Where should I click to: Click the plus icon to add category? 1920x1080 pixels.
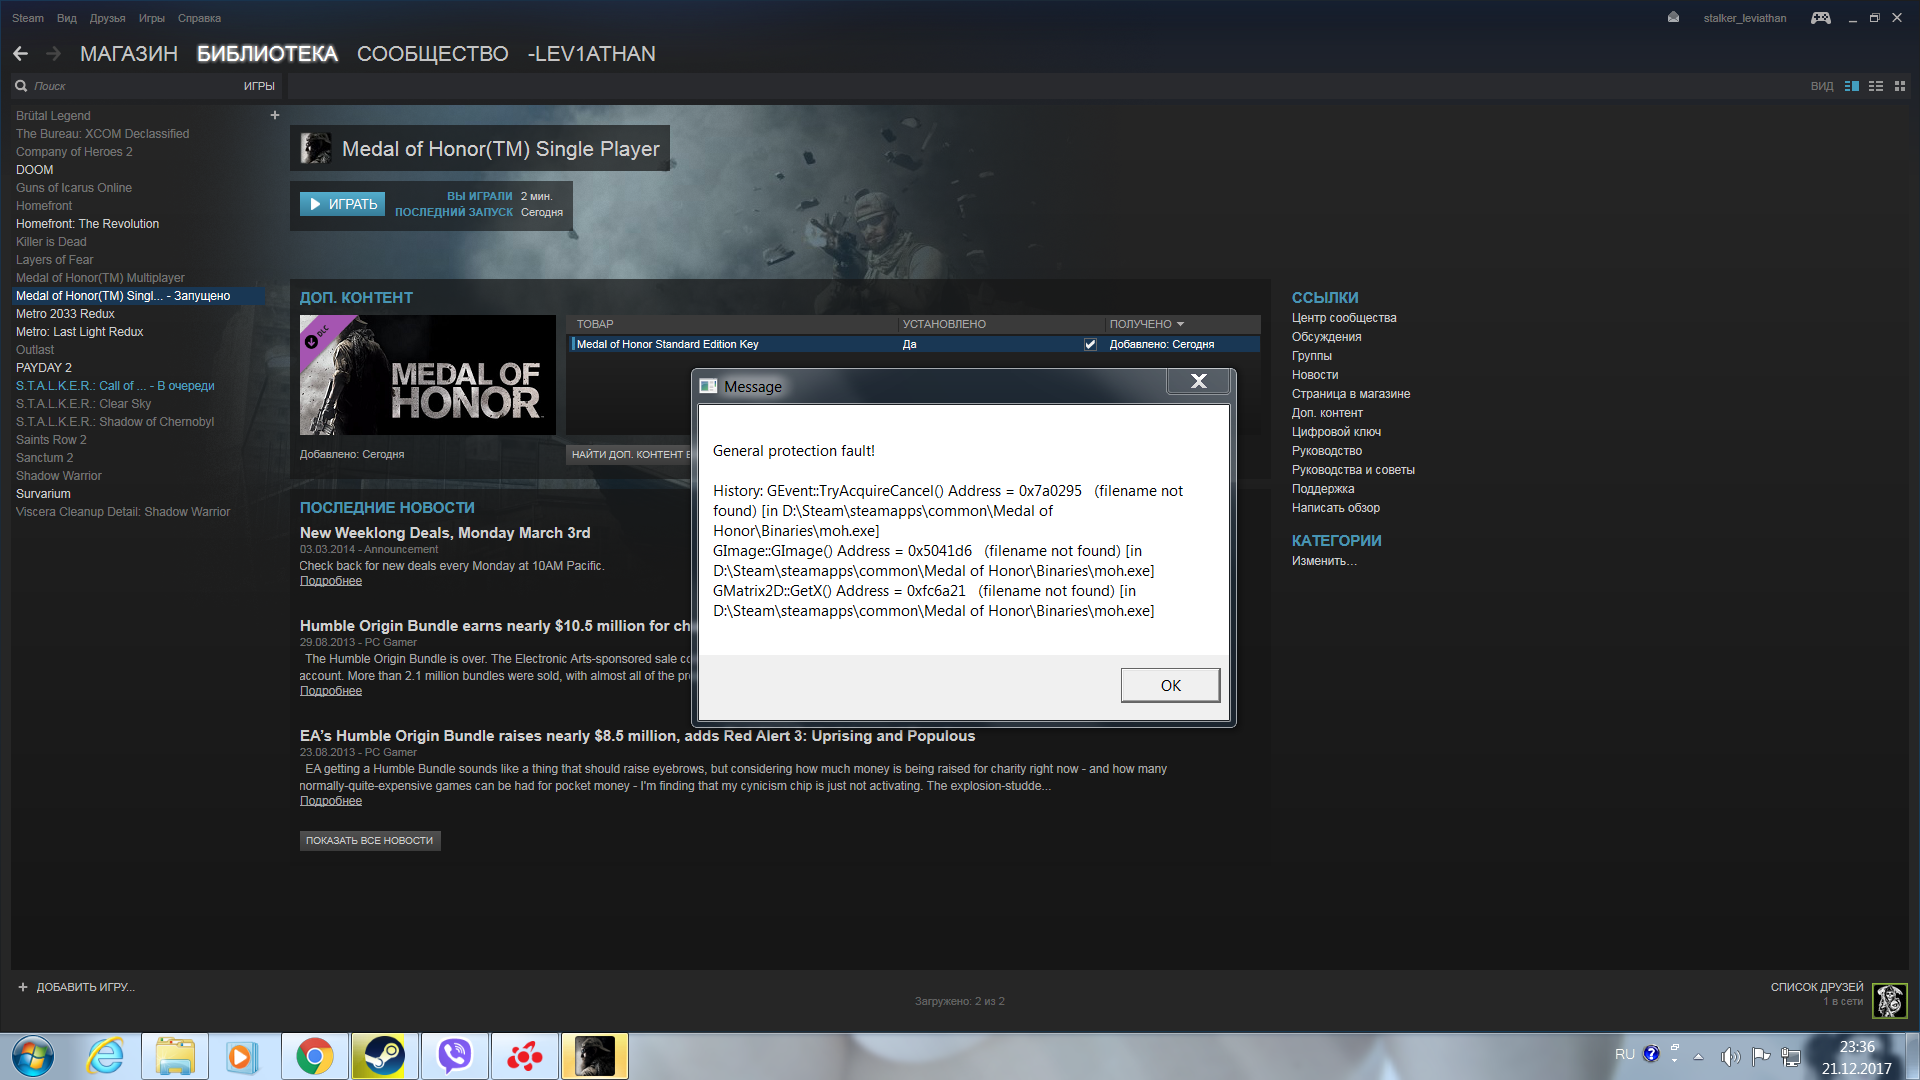click(275, 115)
